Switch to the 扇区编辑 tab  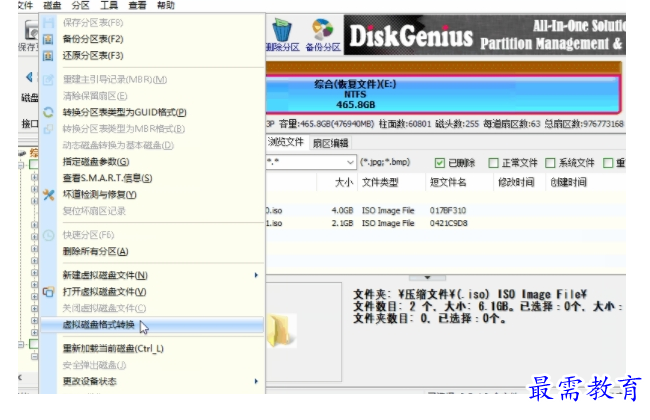click(x=330, y=143)
